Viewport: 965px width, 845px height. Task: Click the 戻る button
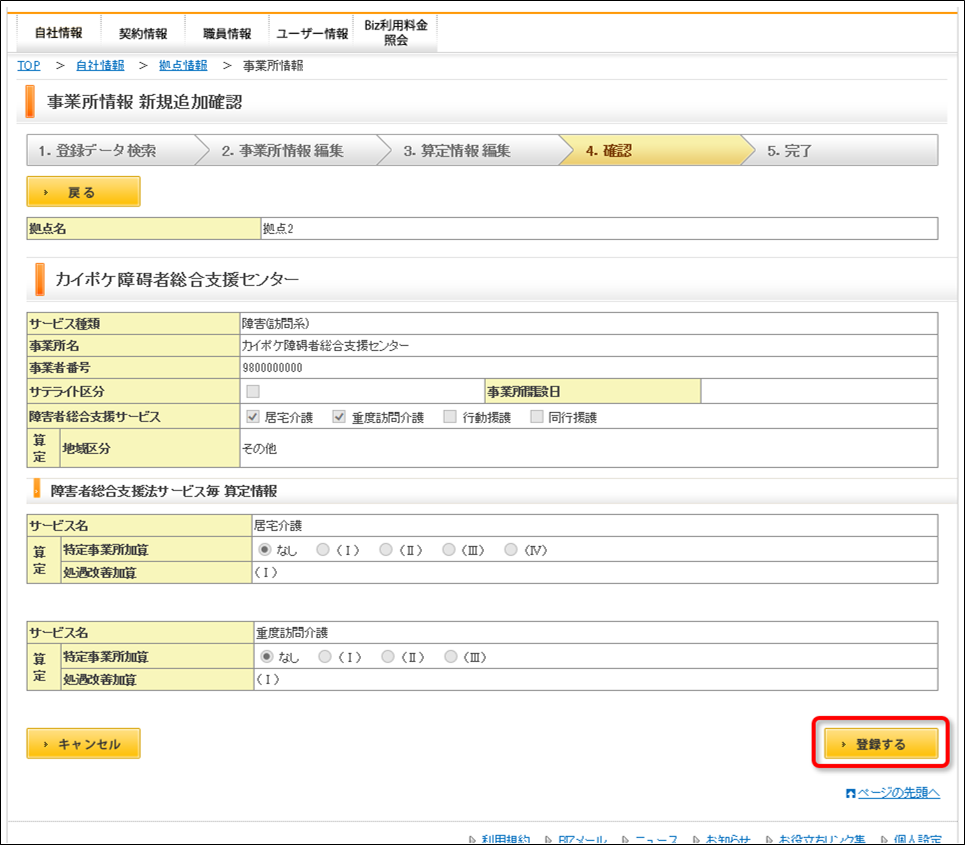point(84,192)
